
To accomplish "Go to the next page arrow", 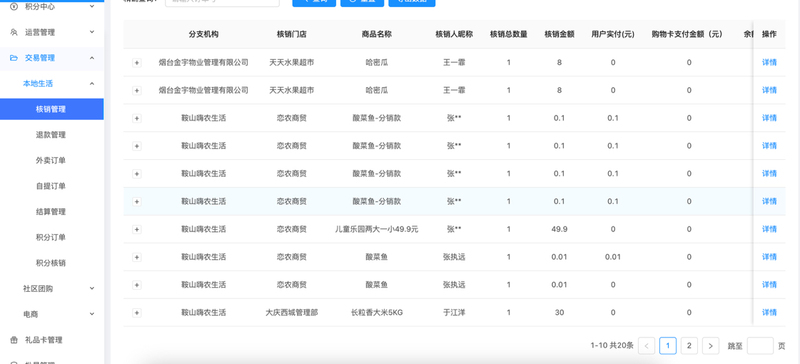I will (x=710, y=346).
